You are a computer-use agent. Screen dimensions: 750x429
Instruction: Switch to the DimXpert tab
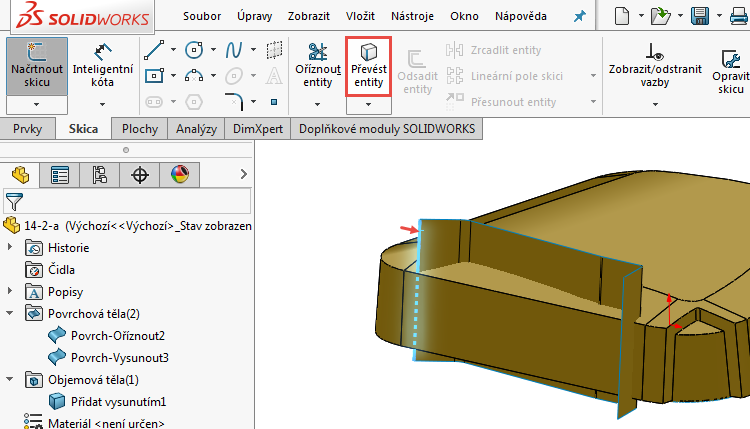point(258,129)
